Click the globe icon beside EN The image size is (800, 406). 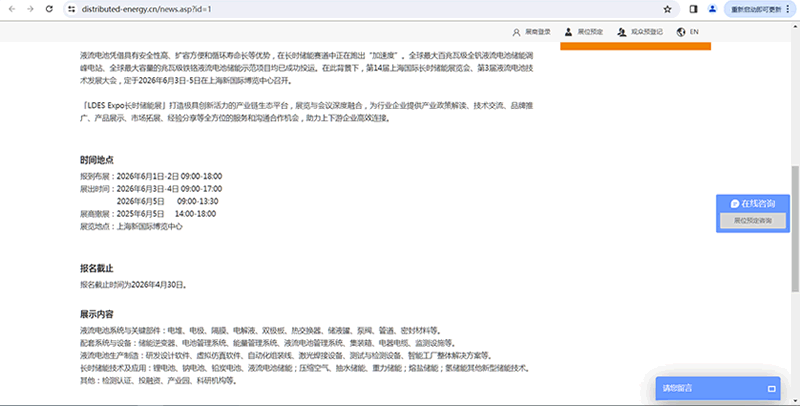(680, 32)
